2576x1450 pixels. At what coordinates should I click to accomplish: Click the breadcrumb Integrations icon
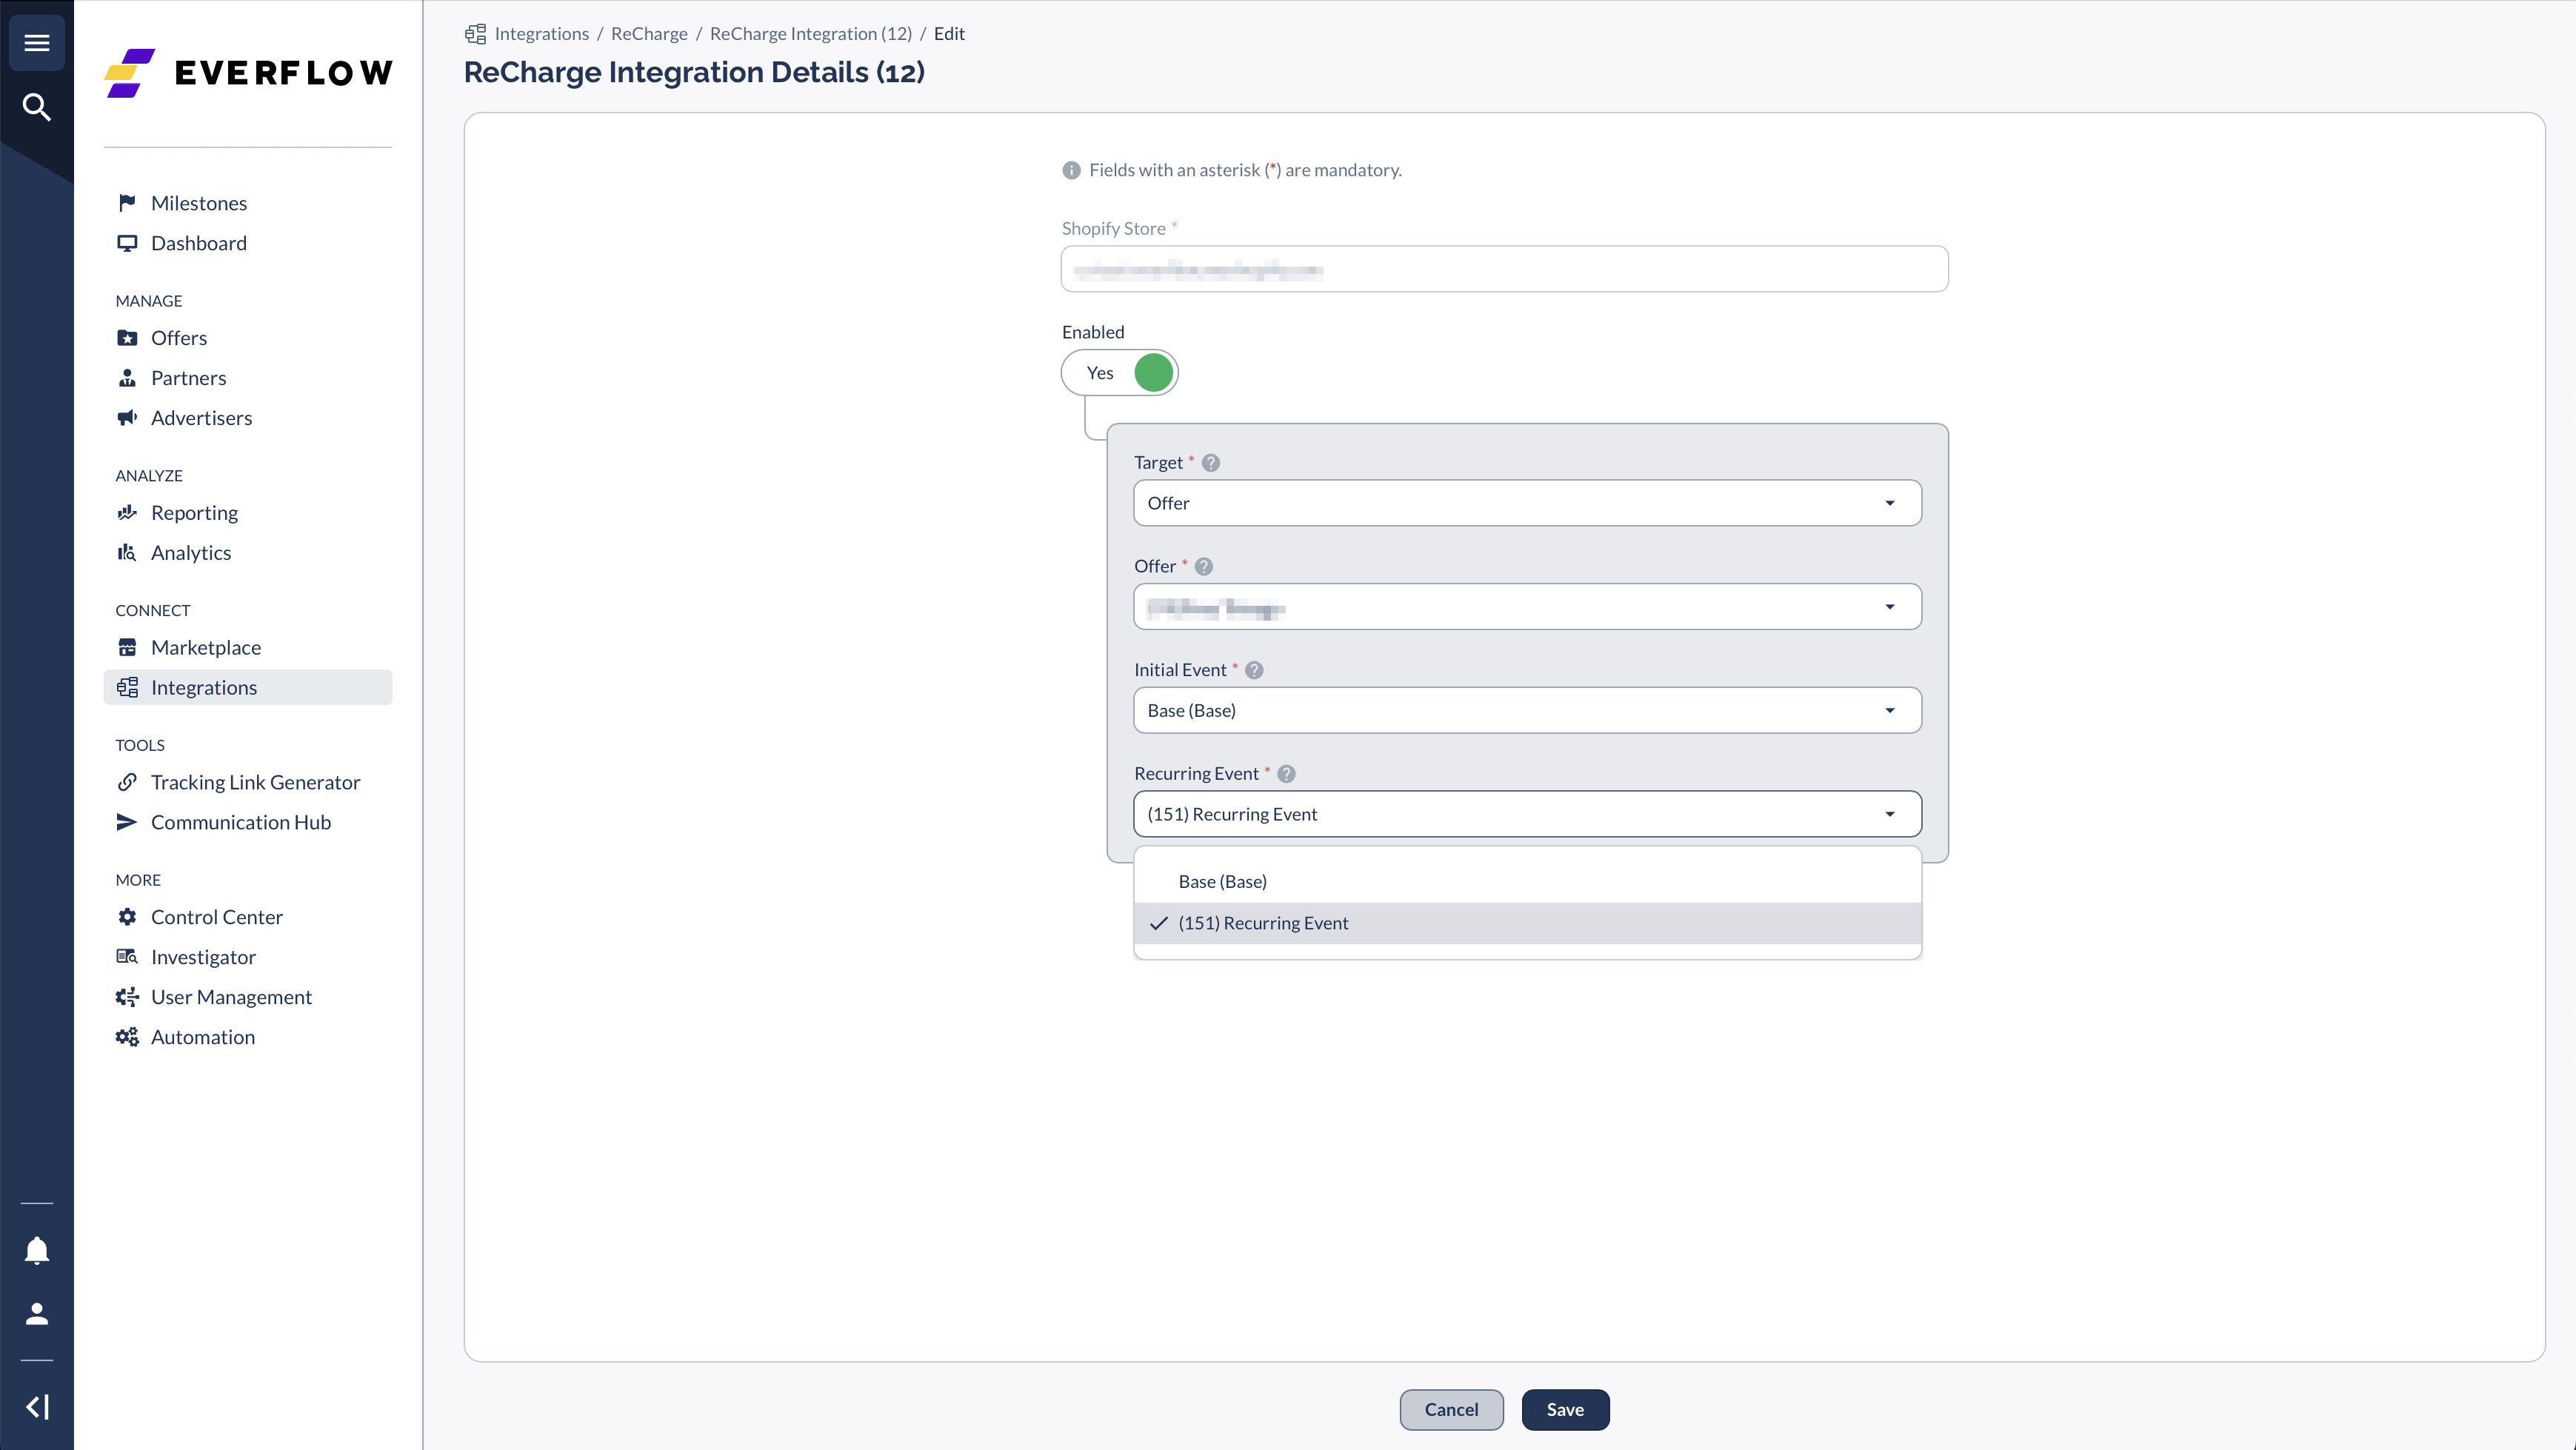pos(476,34)
